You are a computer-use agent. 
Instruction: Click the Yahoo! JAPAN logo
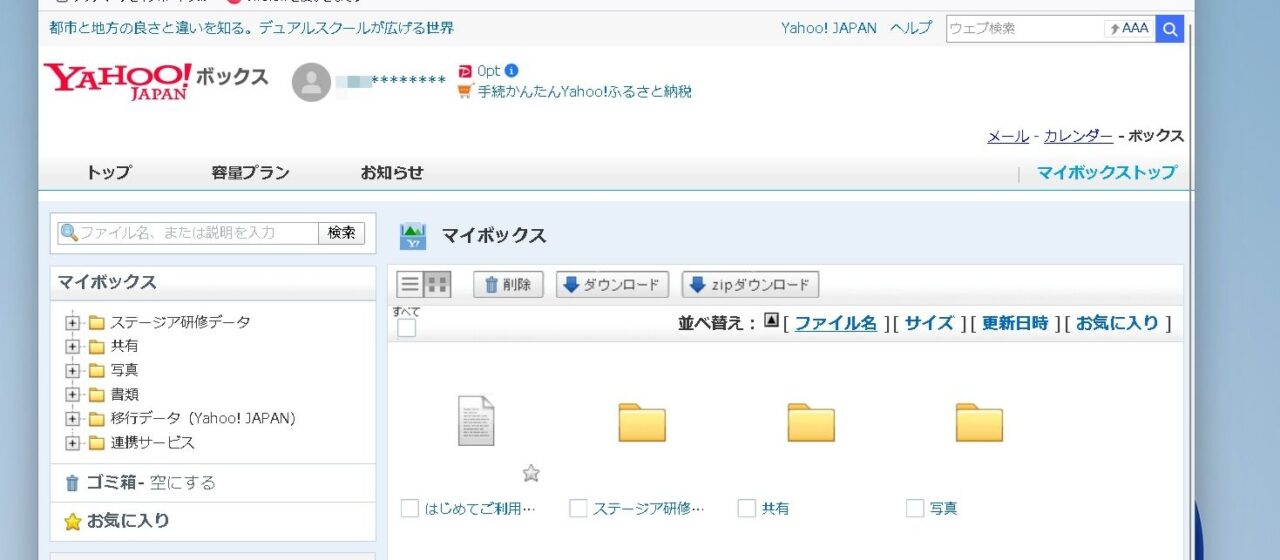pyautogui.click(x=117, y=80)
